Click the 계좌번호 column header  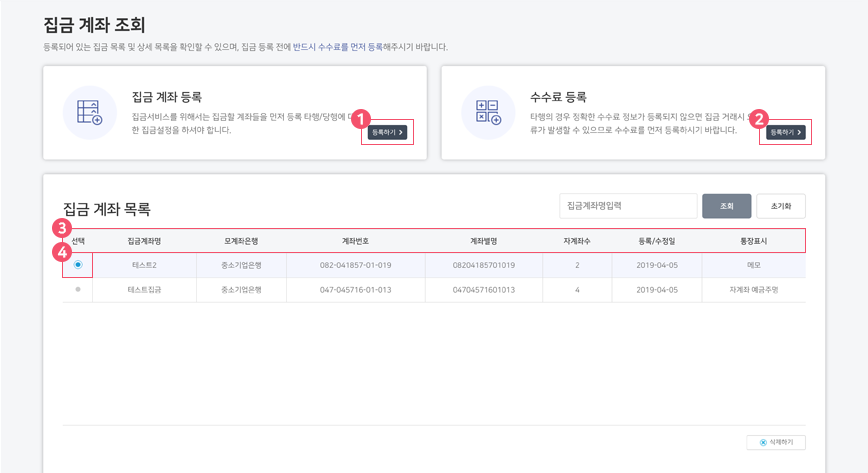click(355, 241)
